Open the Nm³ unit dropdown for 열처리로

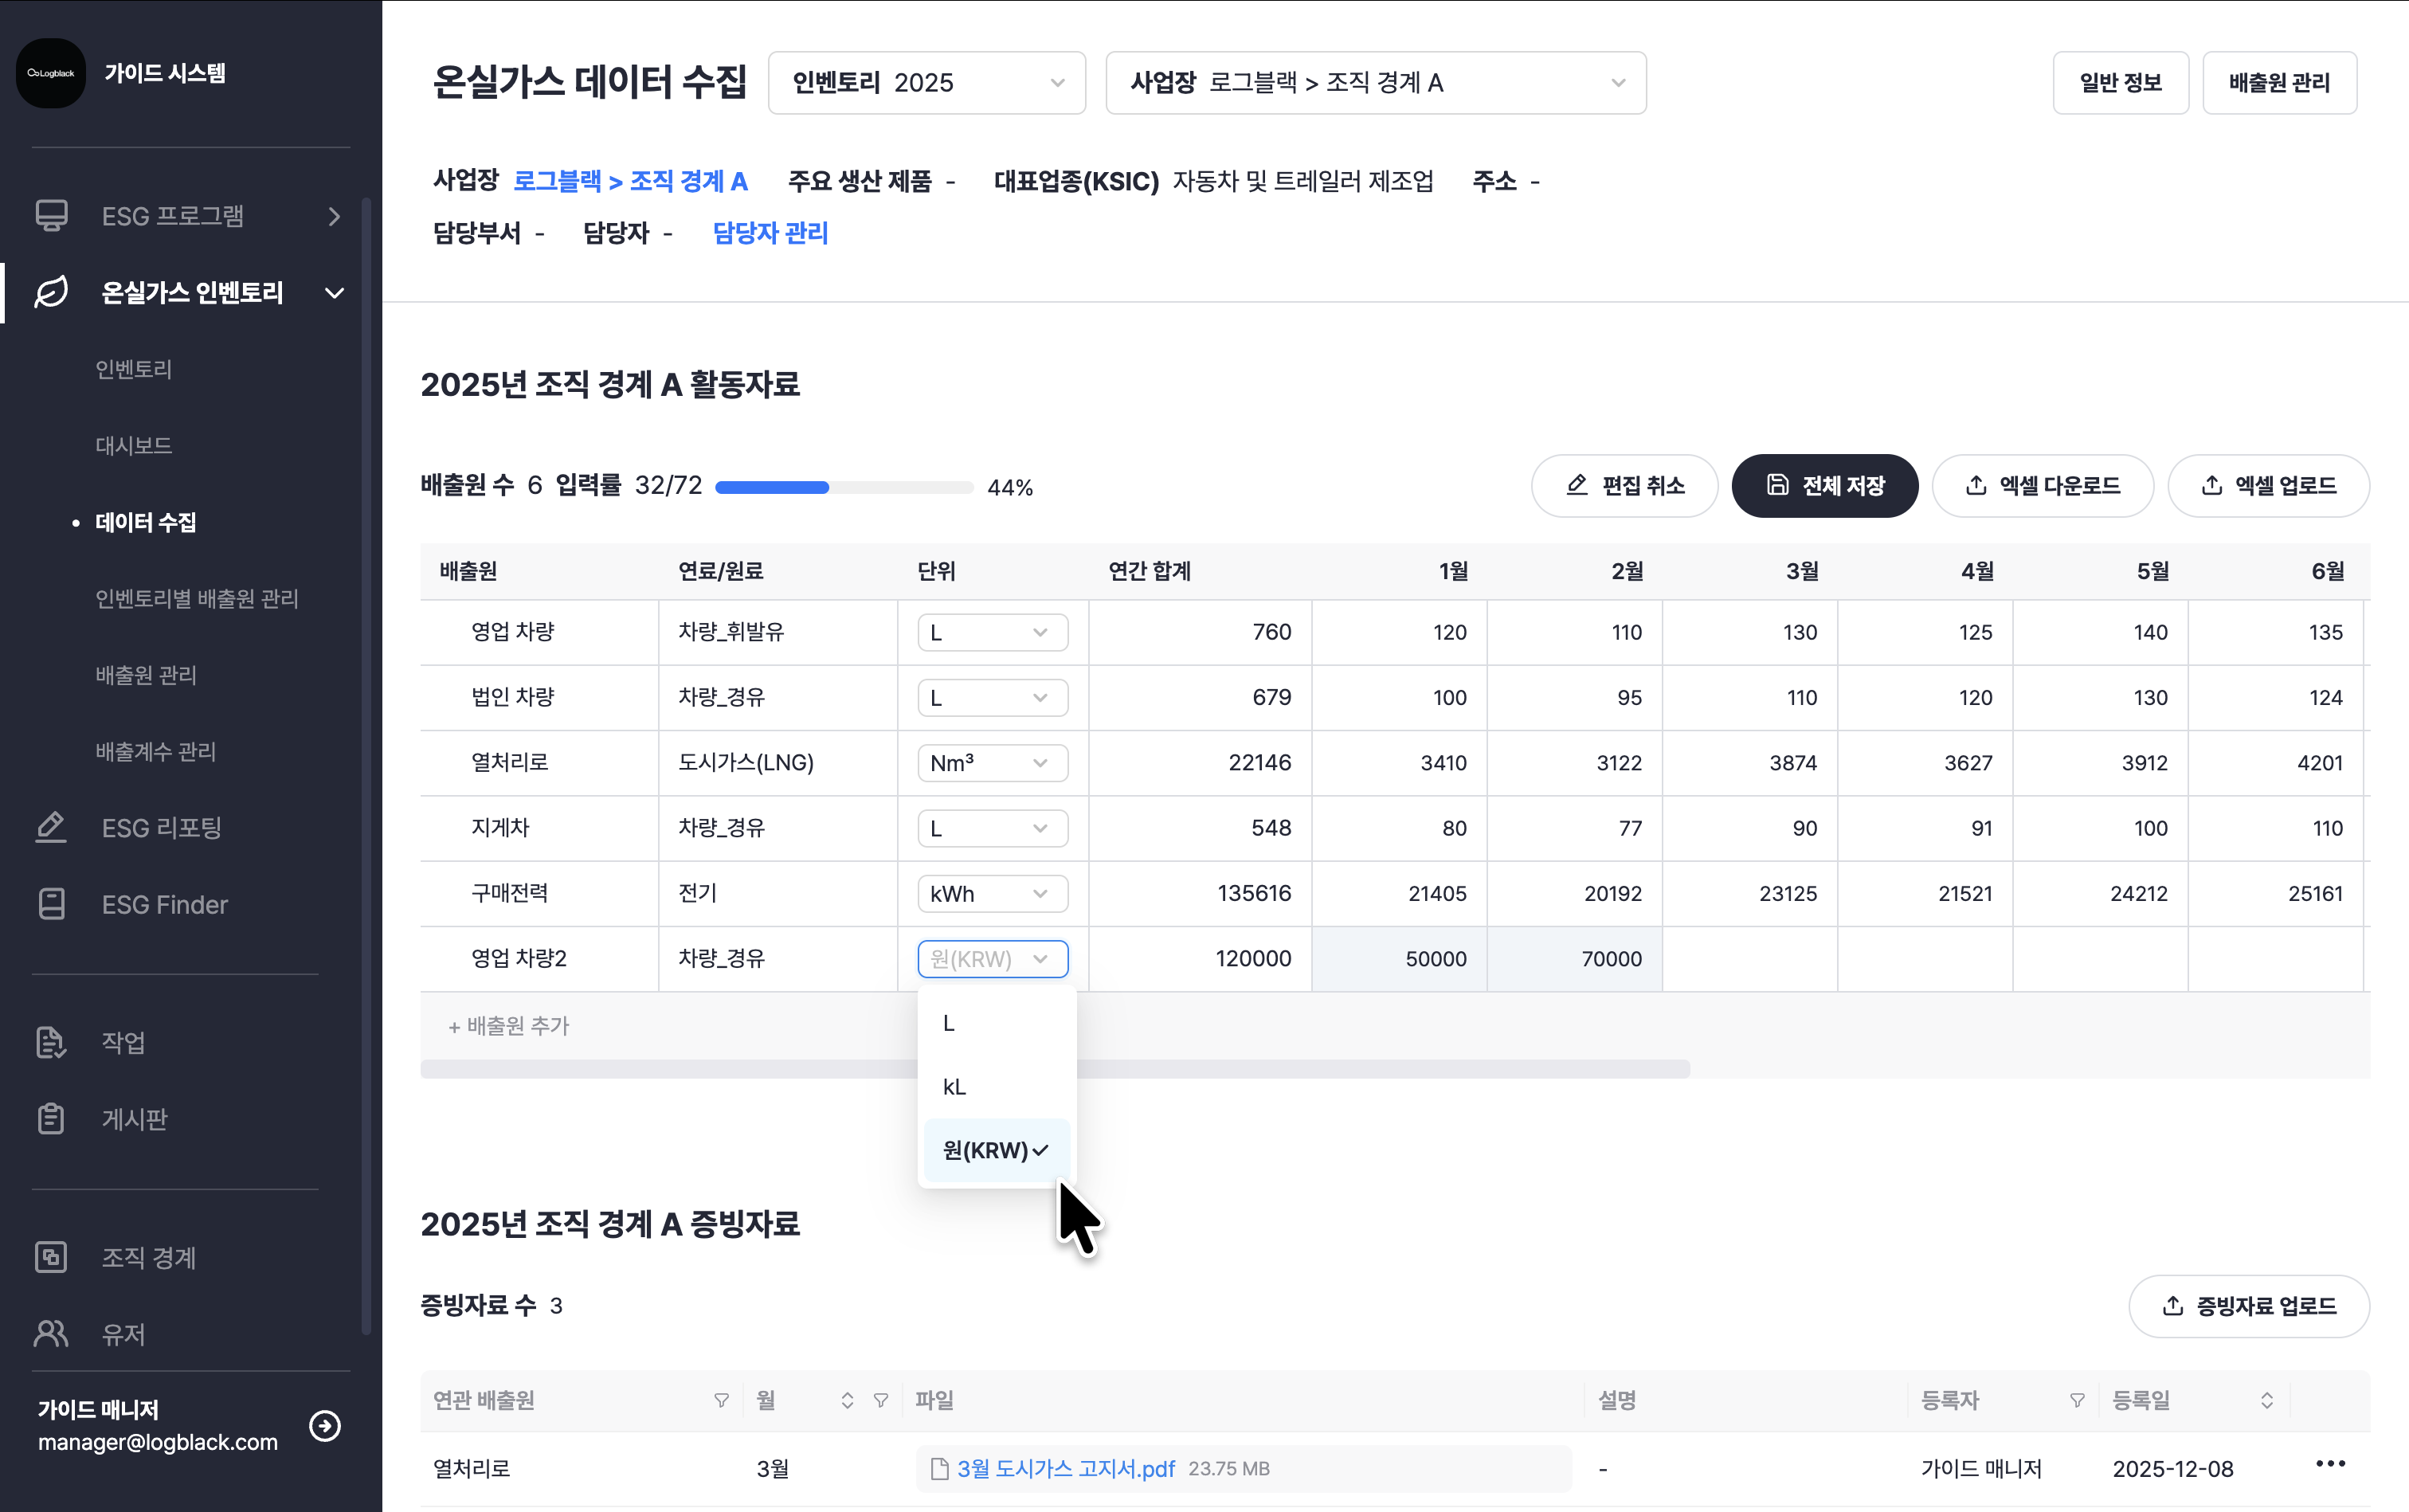pyautogui.click(x=992, y=763)
